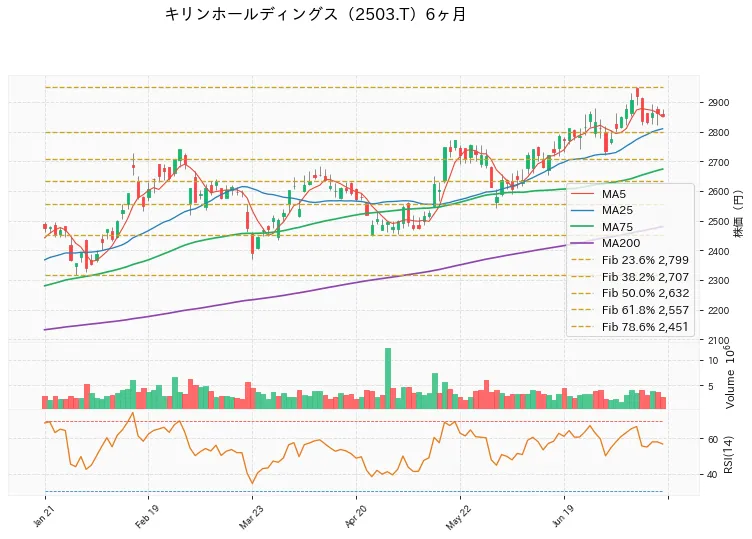Click the May 22 date axis label
The width and height of the screenshot is (752, 539).
(458, 517)
